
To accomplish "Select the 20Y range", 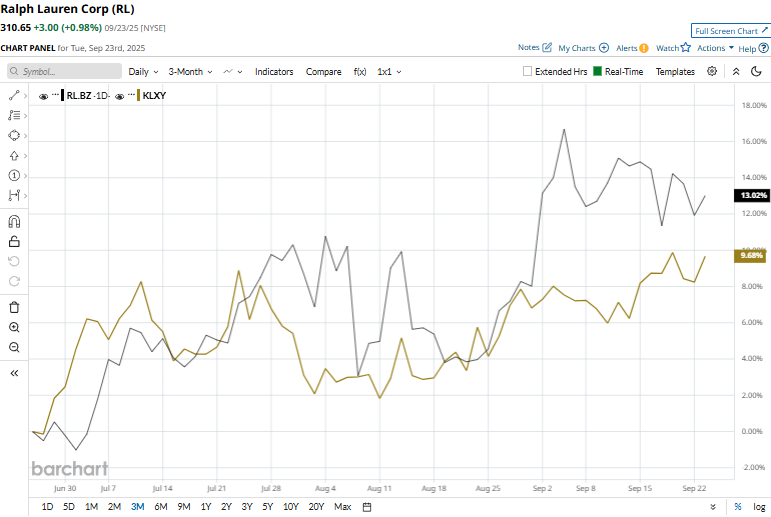I will pyautogui.click(x=316, y=507).
